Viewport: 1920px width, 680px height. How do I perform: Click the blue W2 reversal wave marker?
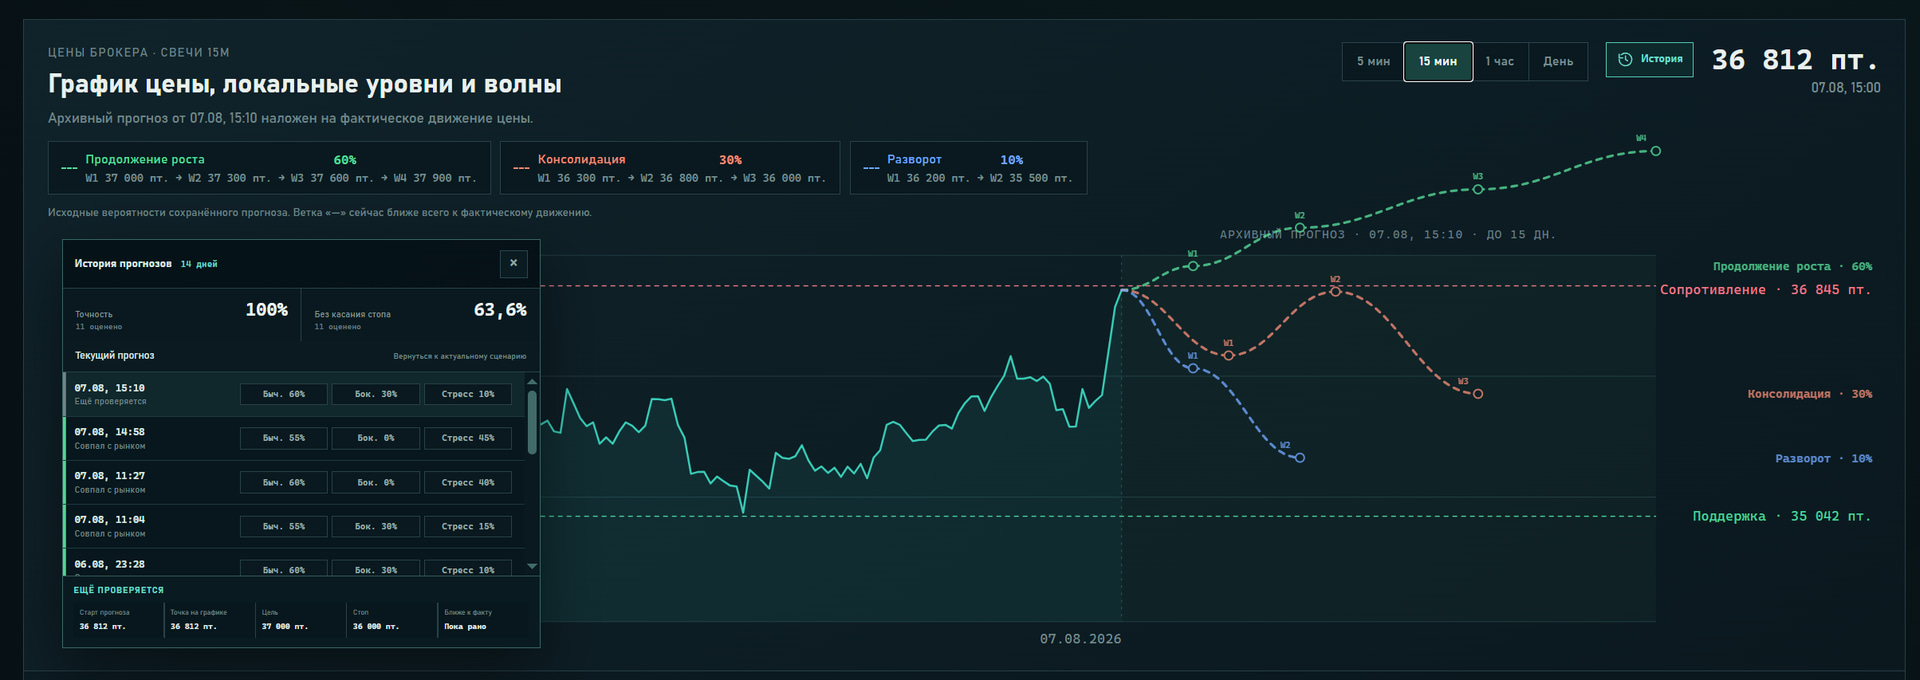[x=1300, y=458]
